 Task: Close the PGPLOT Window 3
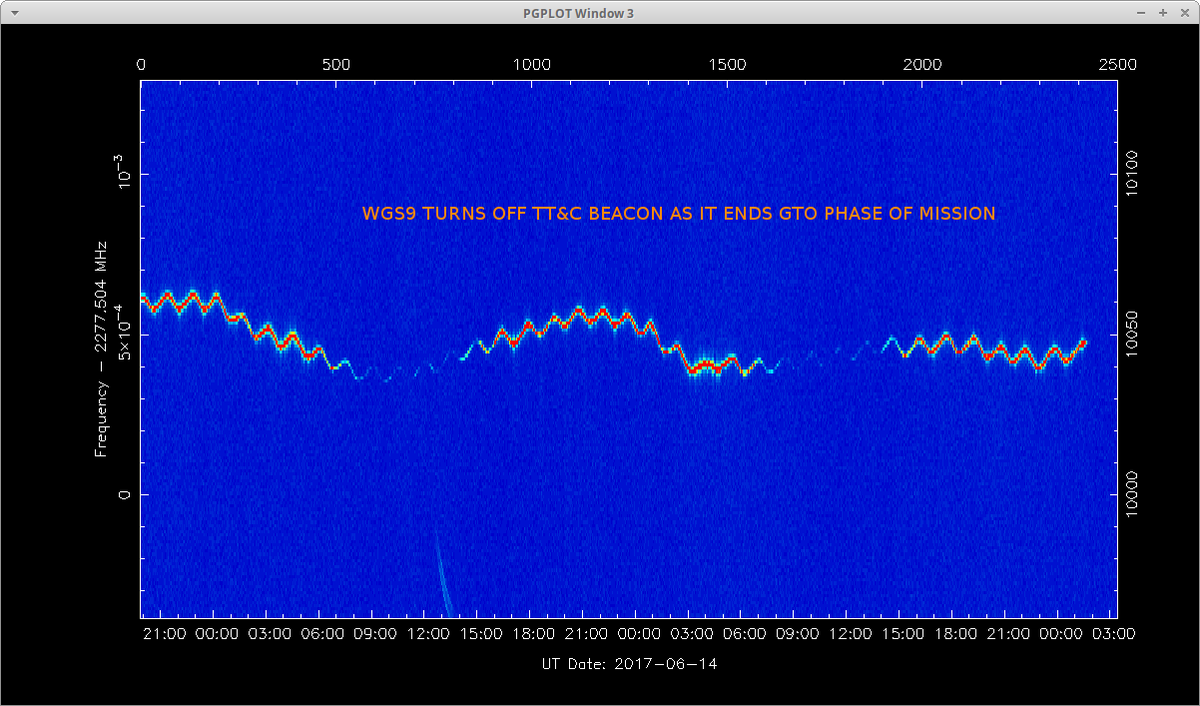click(1183, 13)
